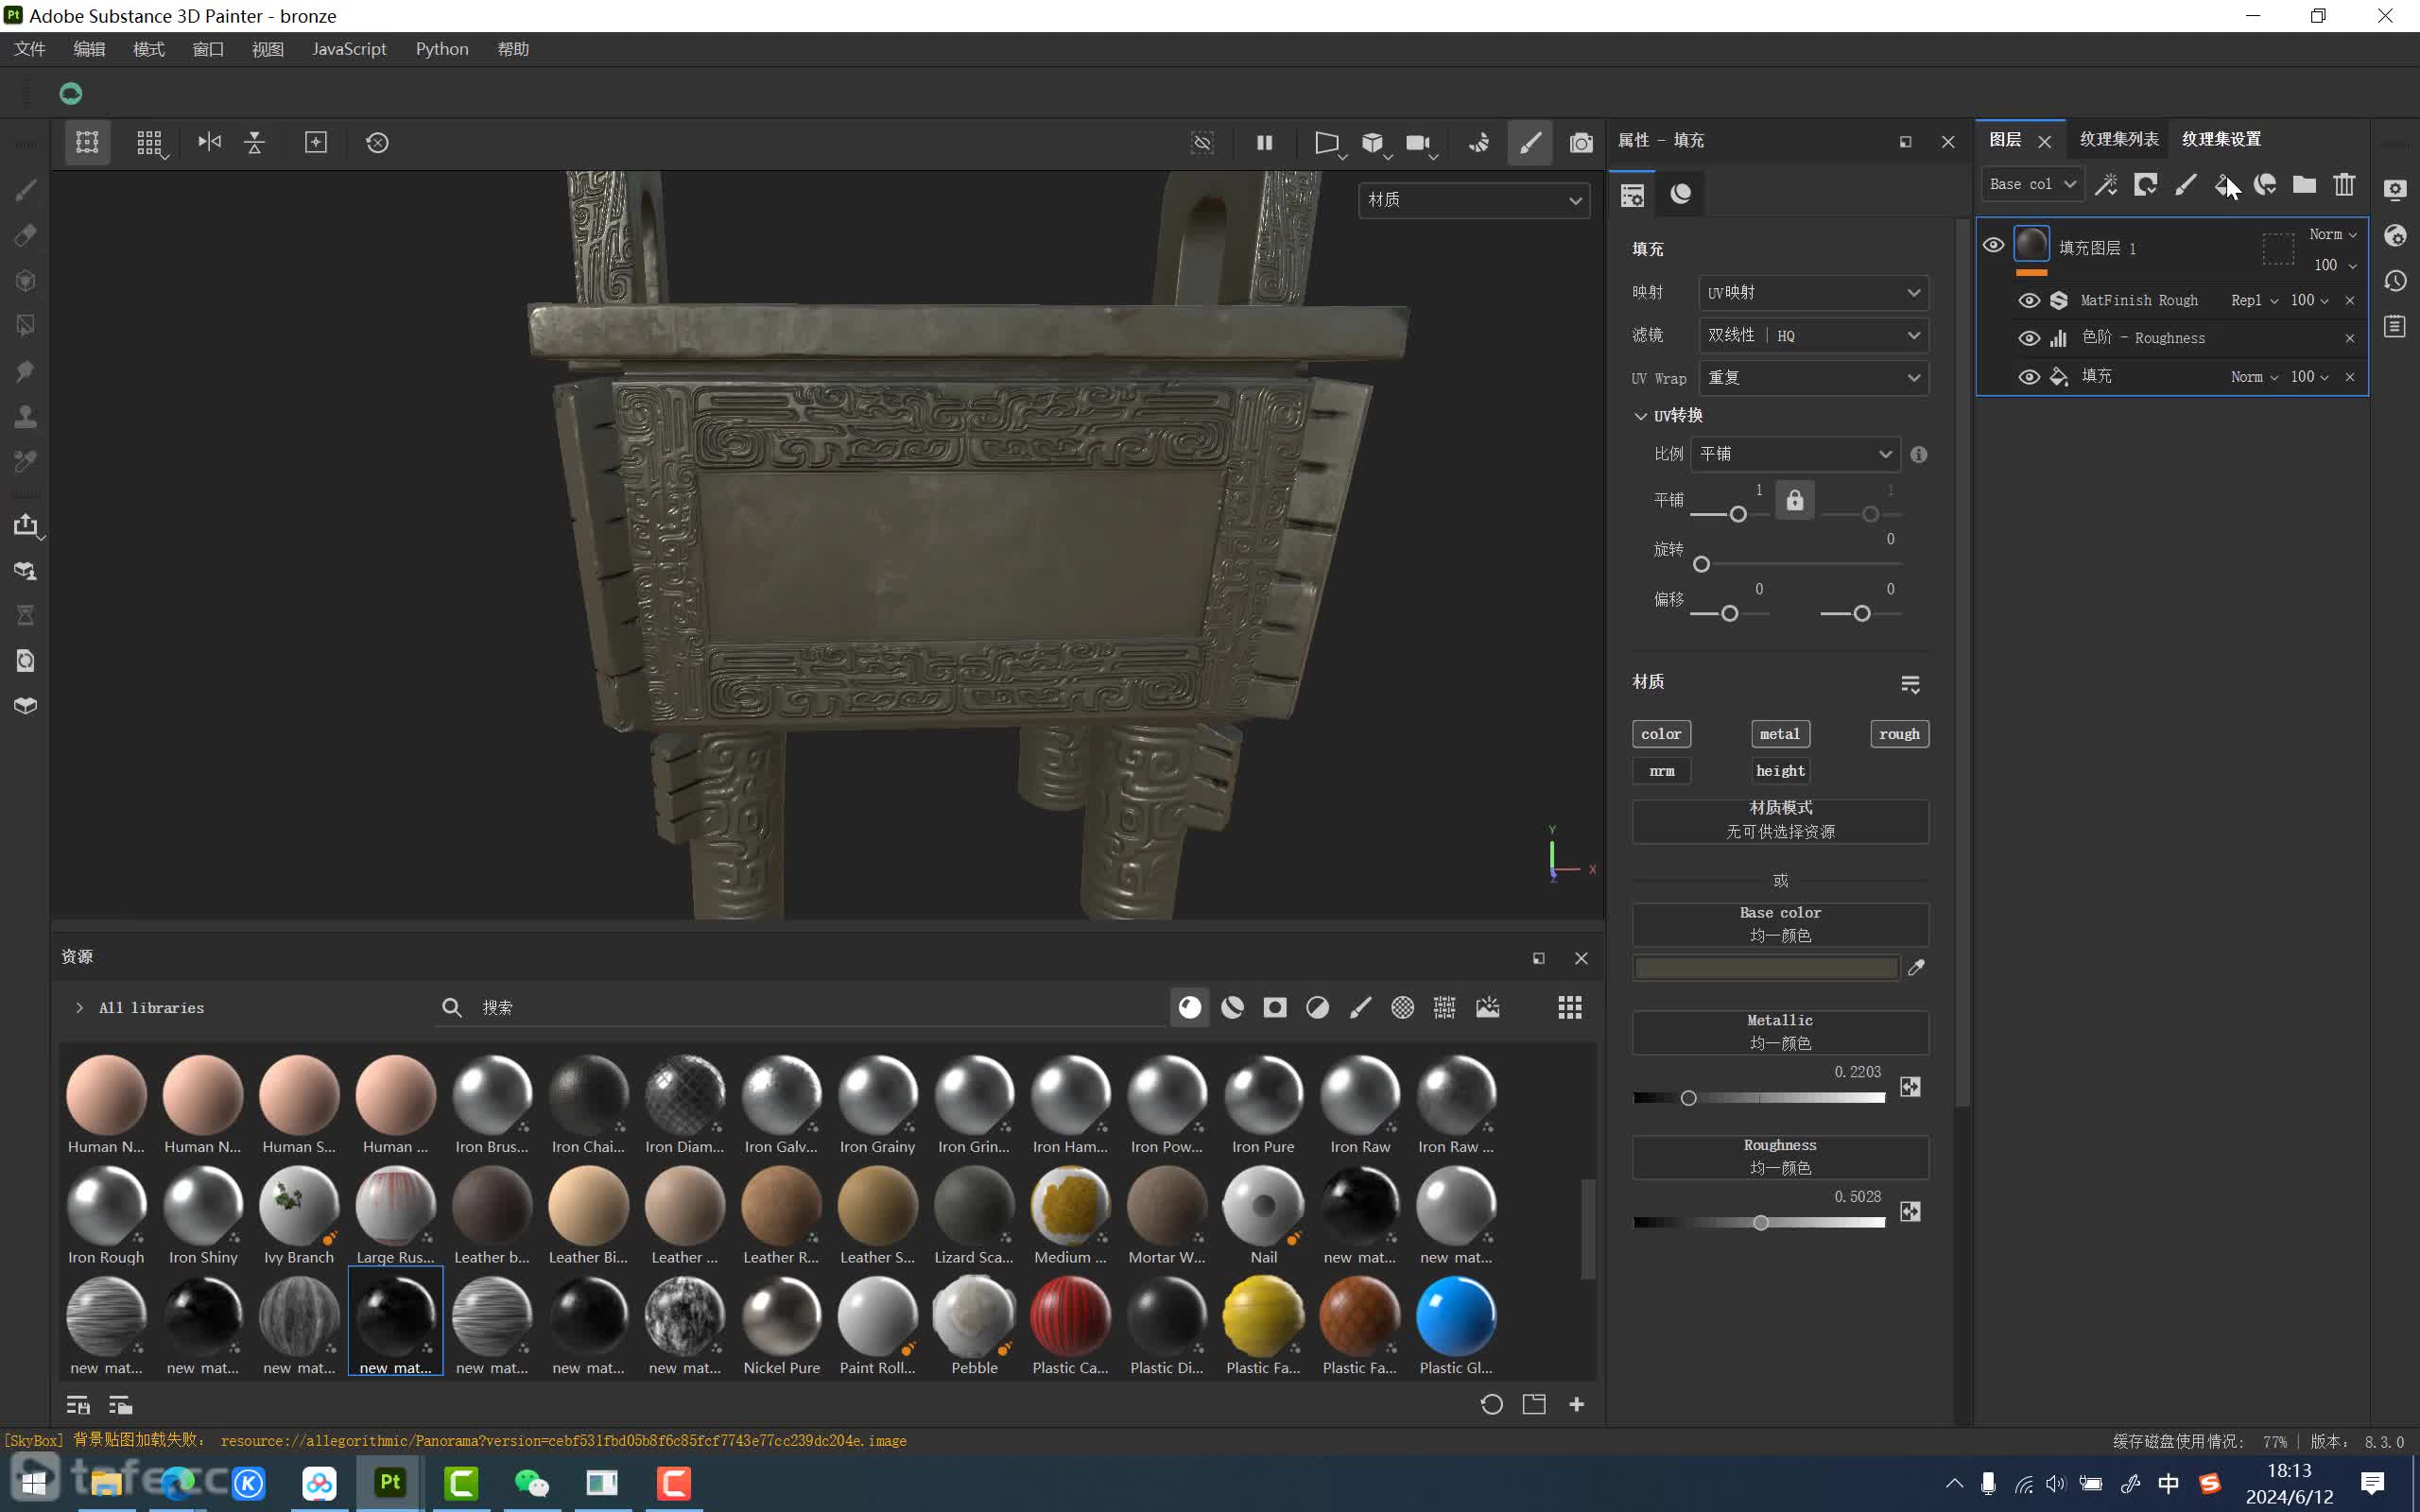Select the Paint brush tool in left toolbar
Viewport: 2420px width, 1512px height.
[x=26, y=190]
